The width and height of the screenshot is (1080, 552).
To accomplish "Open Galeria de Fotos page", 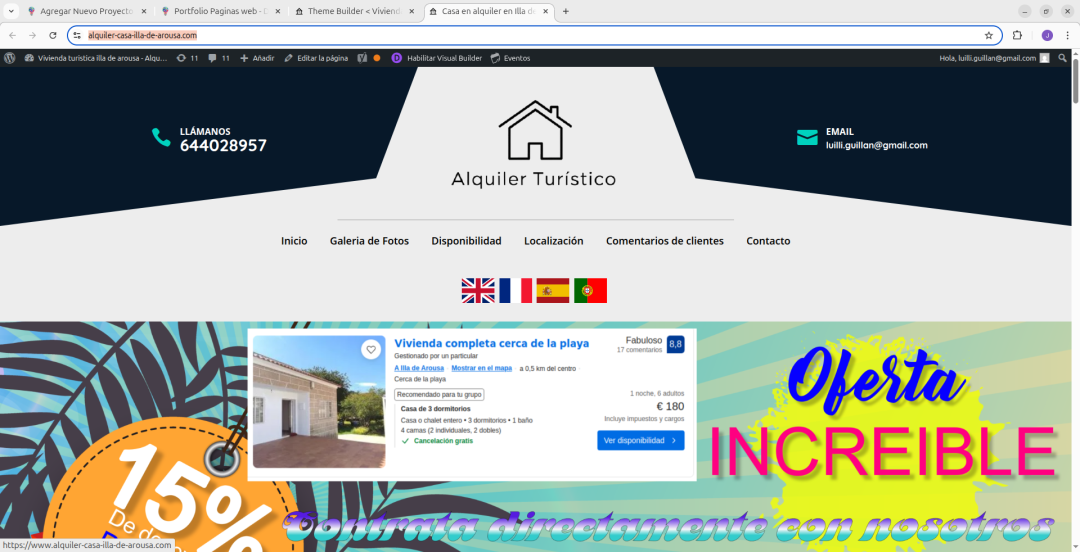I will (369, 241).
